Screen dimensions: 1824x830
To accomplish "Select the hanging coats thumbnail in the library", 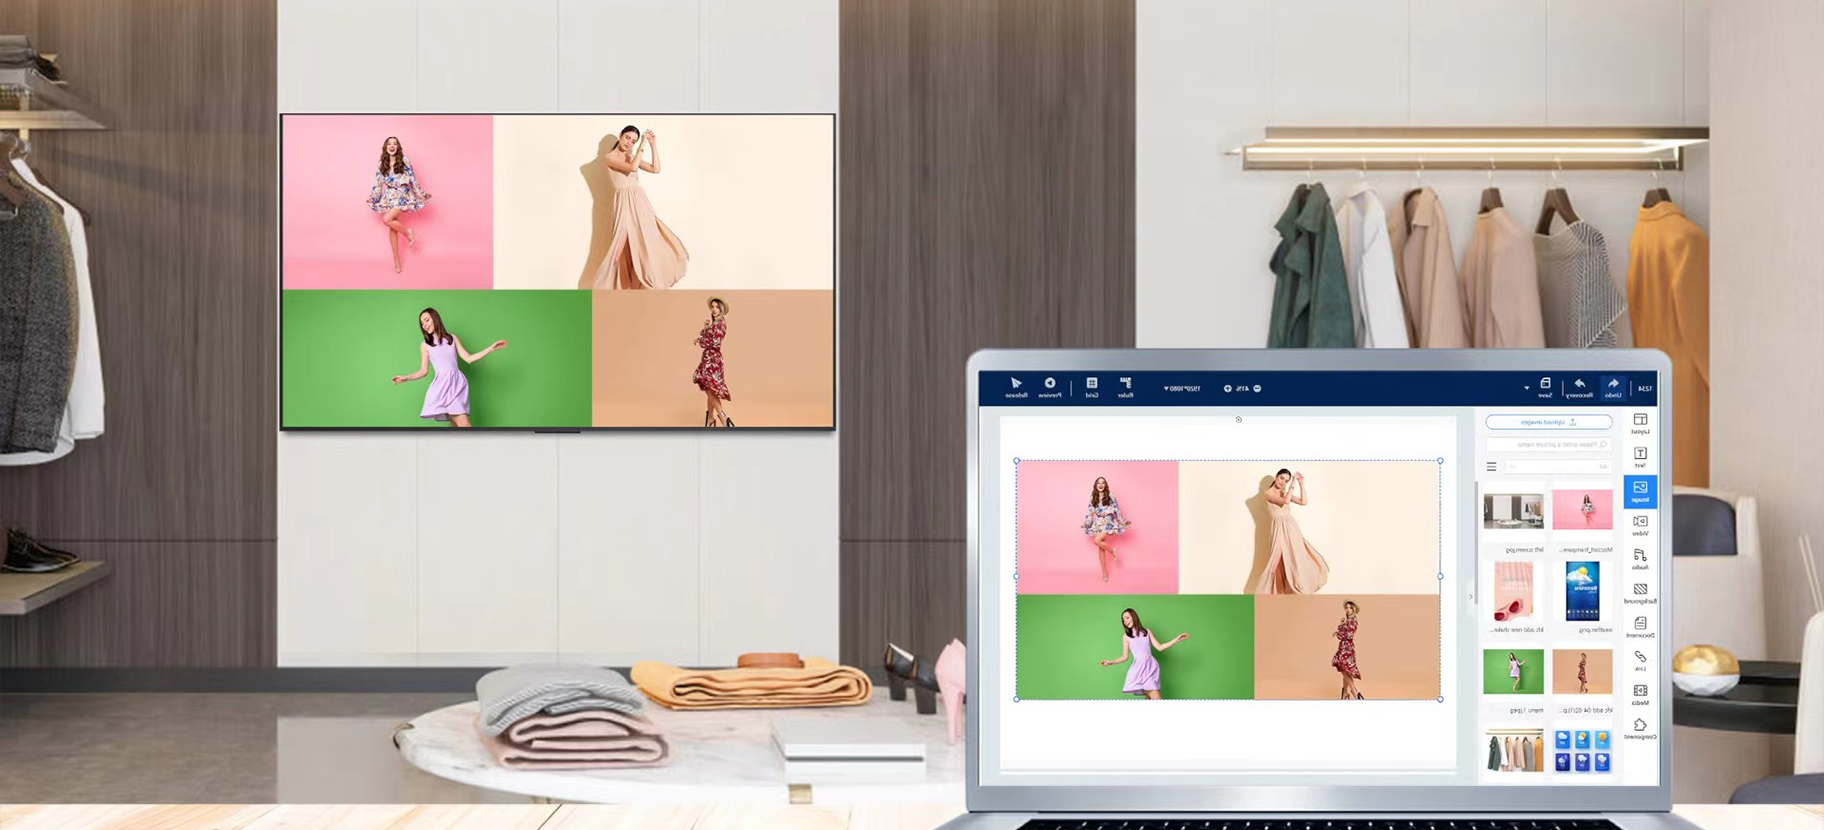I will (1513, 751).
